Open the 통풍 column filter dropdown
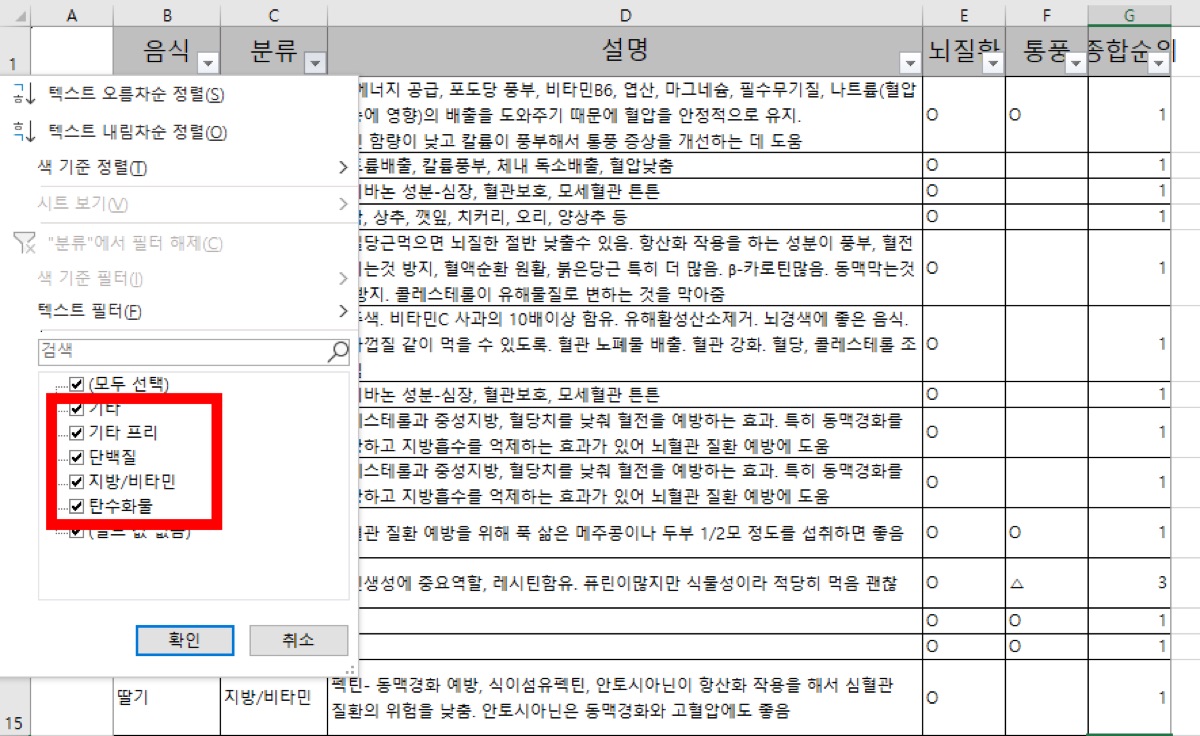Viewport: 1200px width, 736px height. click(1076, 64)
